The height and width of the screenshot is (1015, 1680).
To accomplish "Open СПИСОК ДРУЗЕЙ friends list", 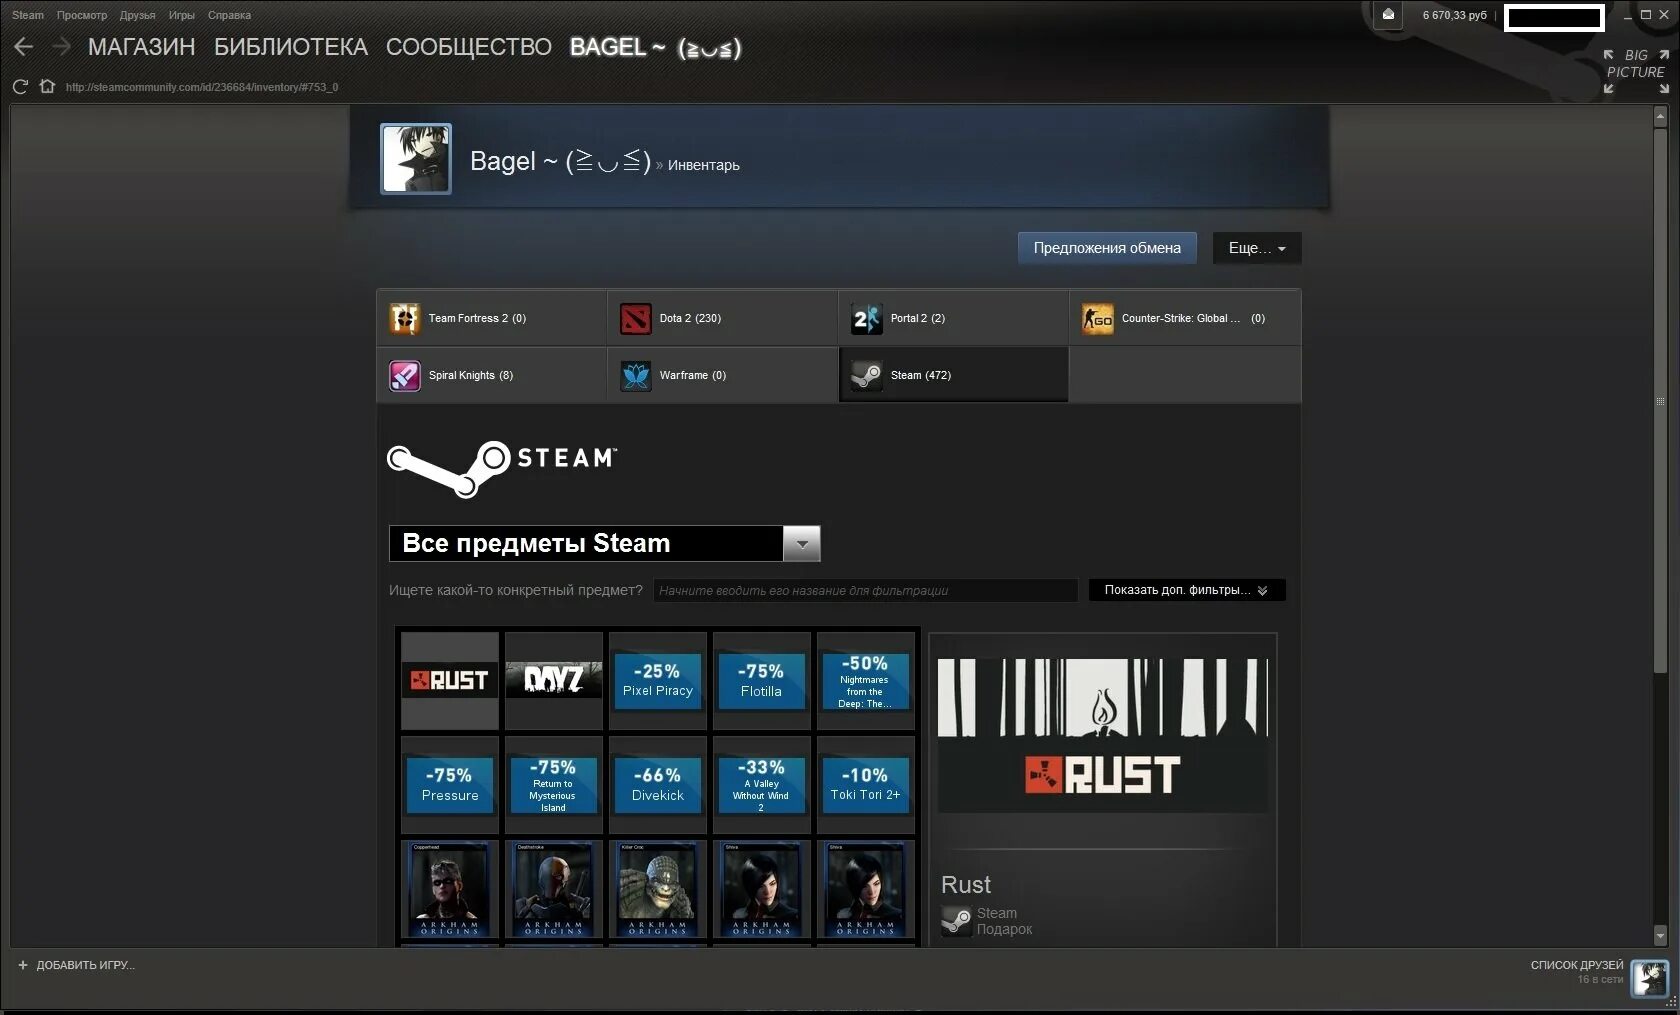I will click(1577, 965).
